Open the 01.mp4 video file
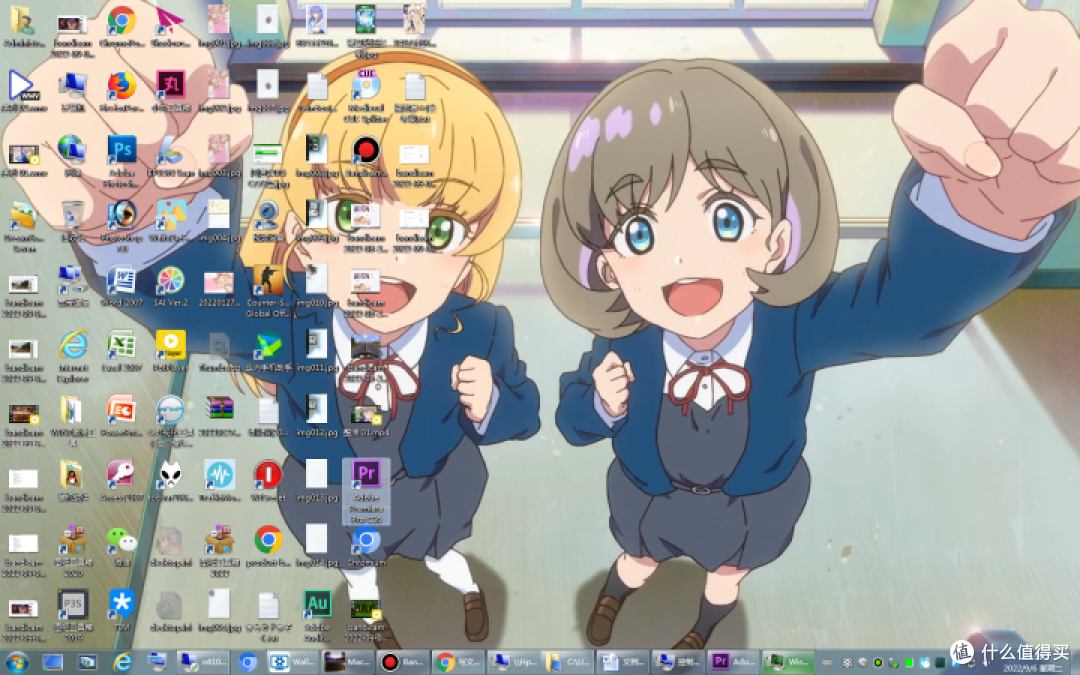 [366, 419]
